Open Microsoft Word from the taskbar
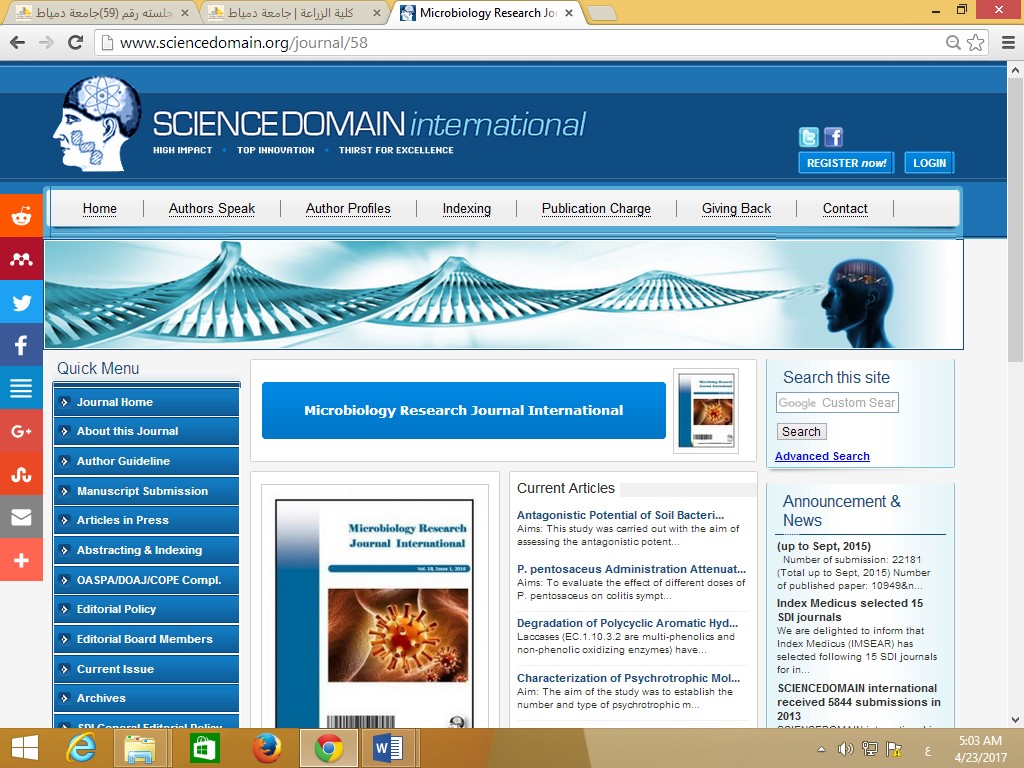The width and height of the screenshot is (1024, 768). coord(389,748)
